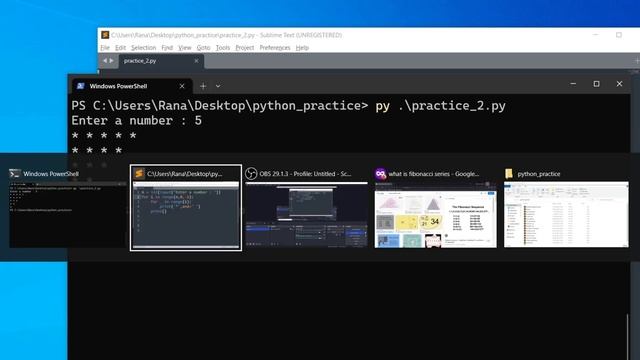Switch to the fibonacci series Google thumbnail

(436, 215)
